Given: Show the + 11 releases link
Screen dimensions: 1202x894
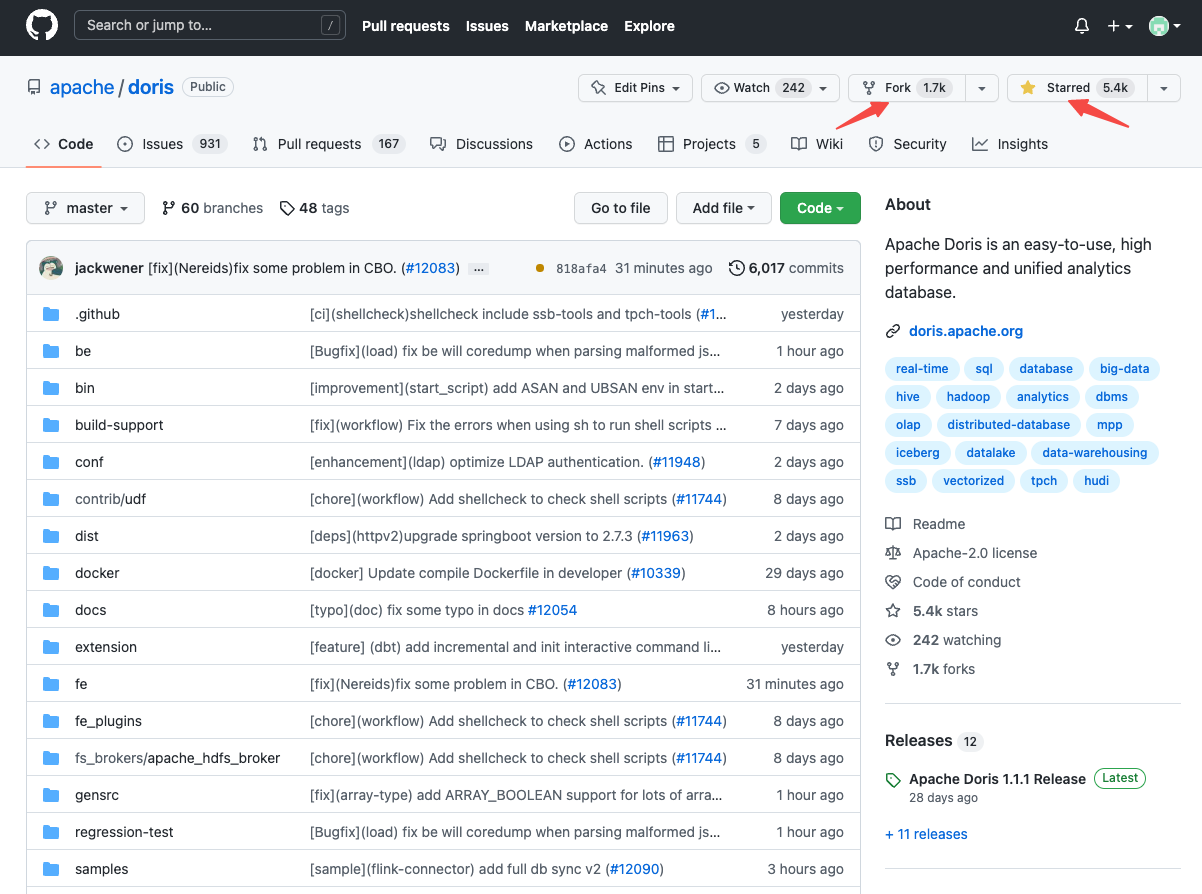Looking at the screenshot, I should (926, 834).
